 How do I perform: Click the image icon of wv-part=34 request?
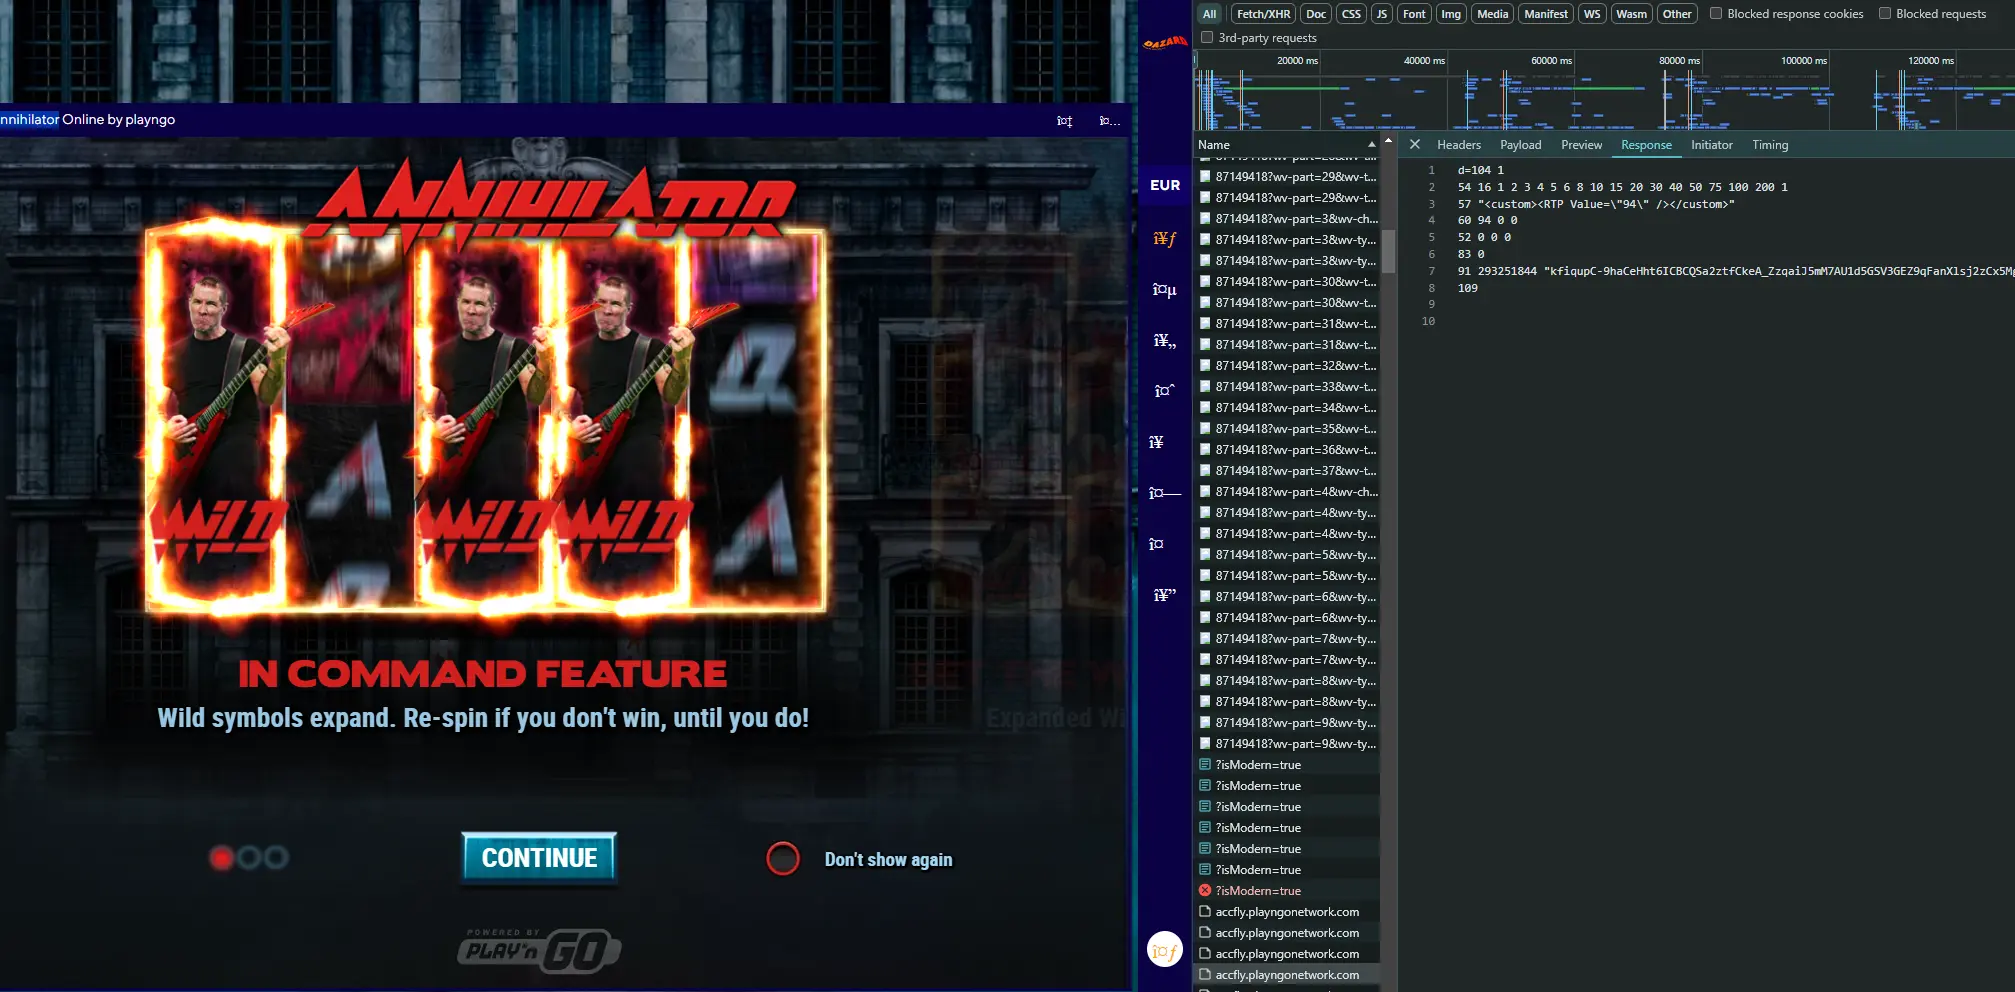[x=1205, y=407]
